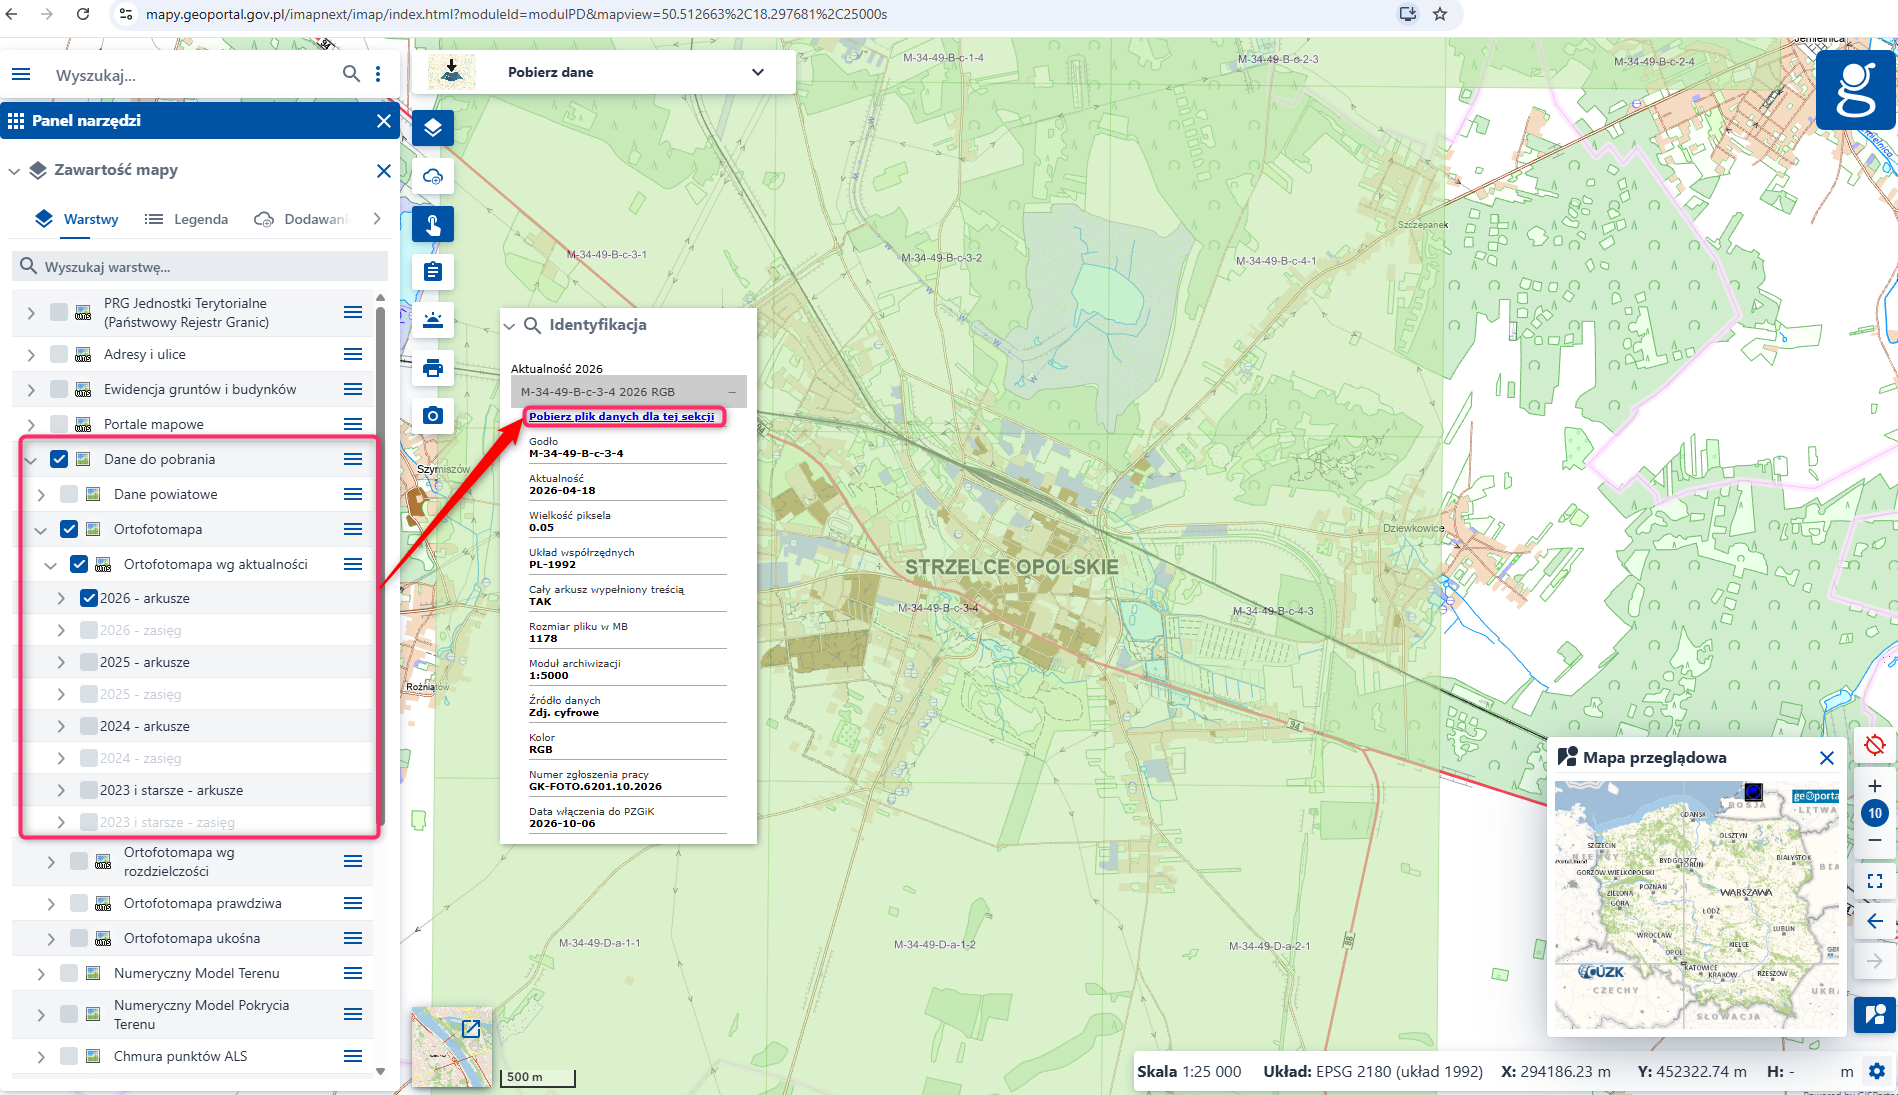The width and height of the screenshot is (1898, 1095).
Task: Expand the Dane powiatowe tree node
Action: (x=41, y=494)
